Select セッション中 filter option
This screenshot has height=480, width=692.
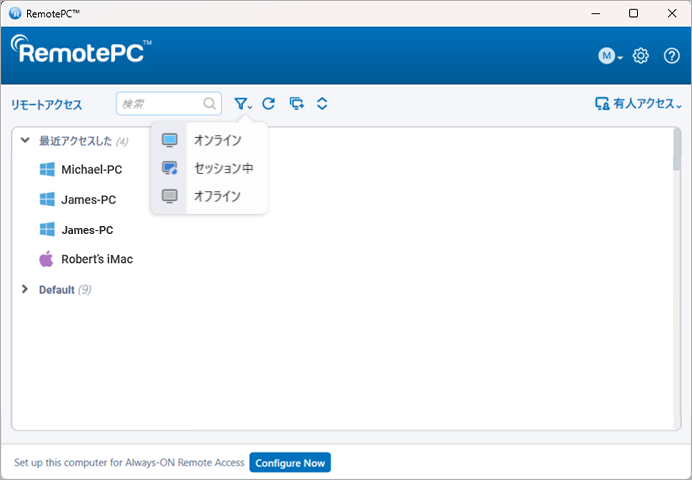(x=210, y=168)
